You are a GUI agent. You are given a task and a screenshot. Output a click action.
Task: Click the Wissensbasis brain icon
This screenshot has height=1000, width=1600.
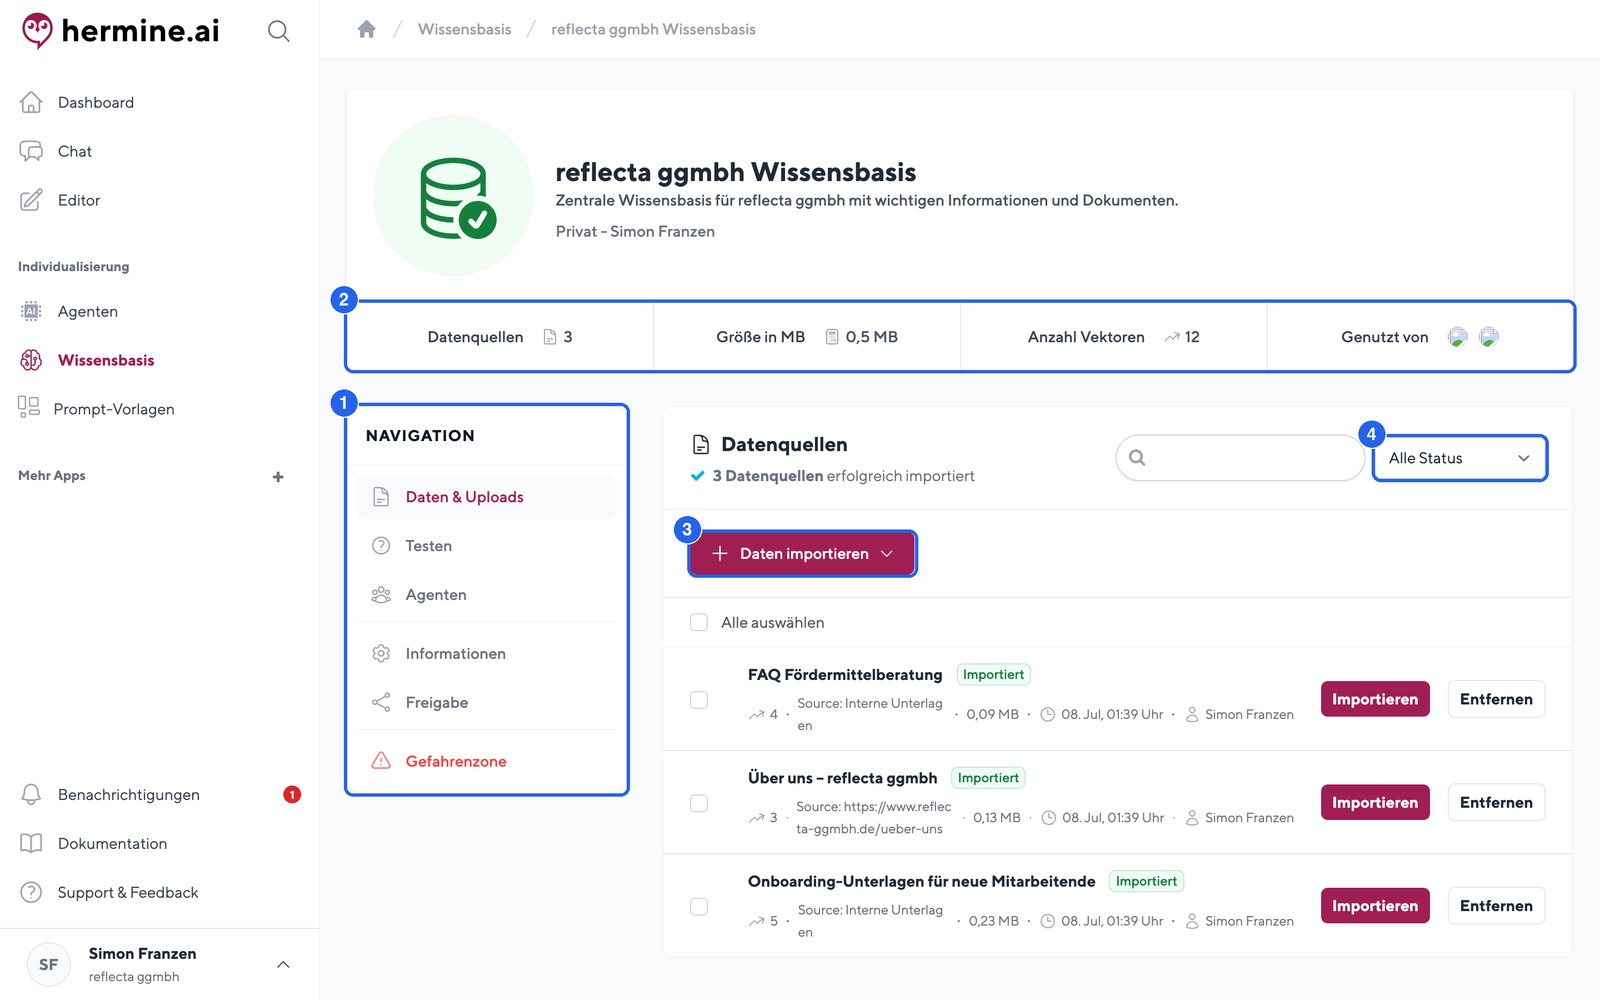[x=31, y=360]
